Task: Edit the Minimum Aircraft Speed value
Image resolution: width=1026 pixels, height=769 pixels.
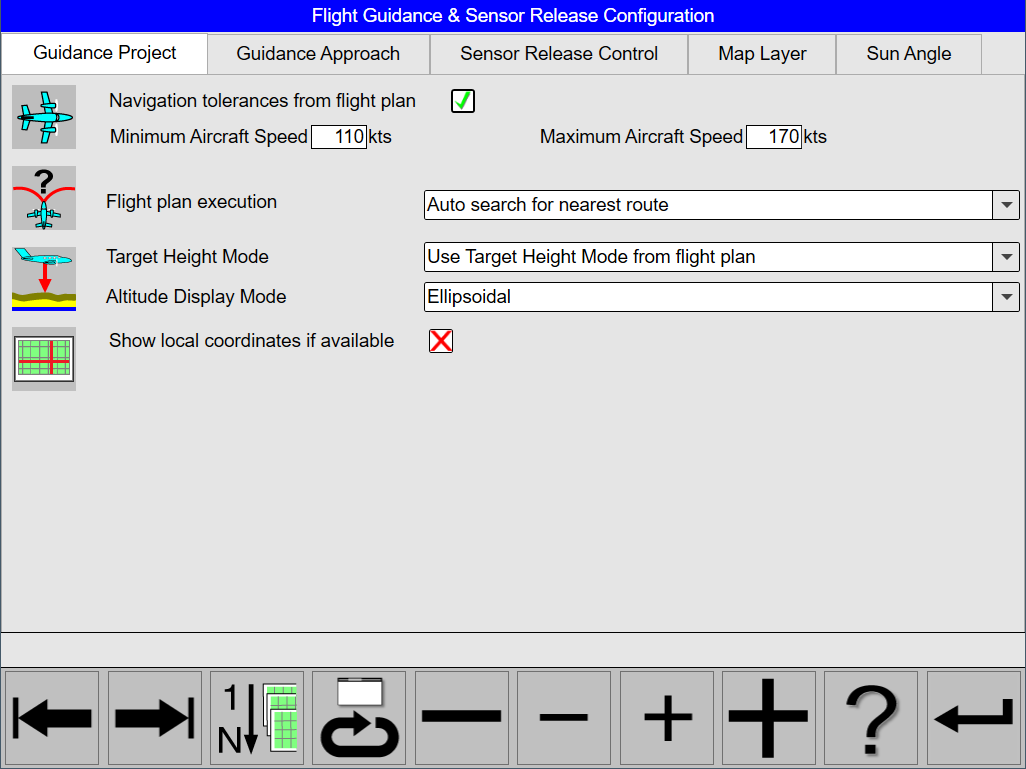Action: click(340, 137)
